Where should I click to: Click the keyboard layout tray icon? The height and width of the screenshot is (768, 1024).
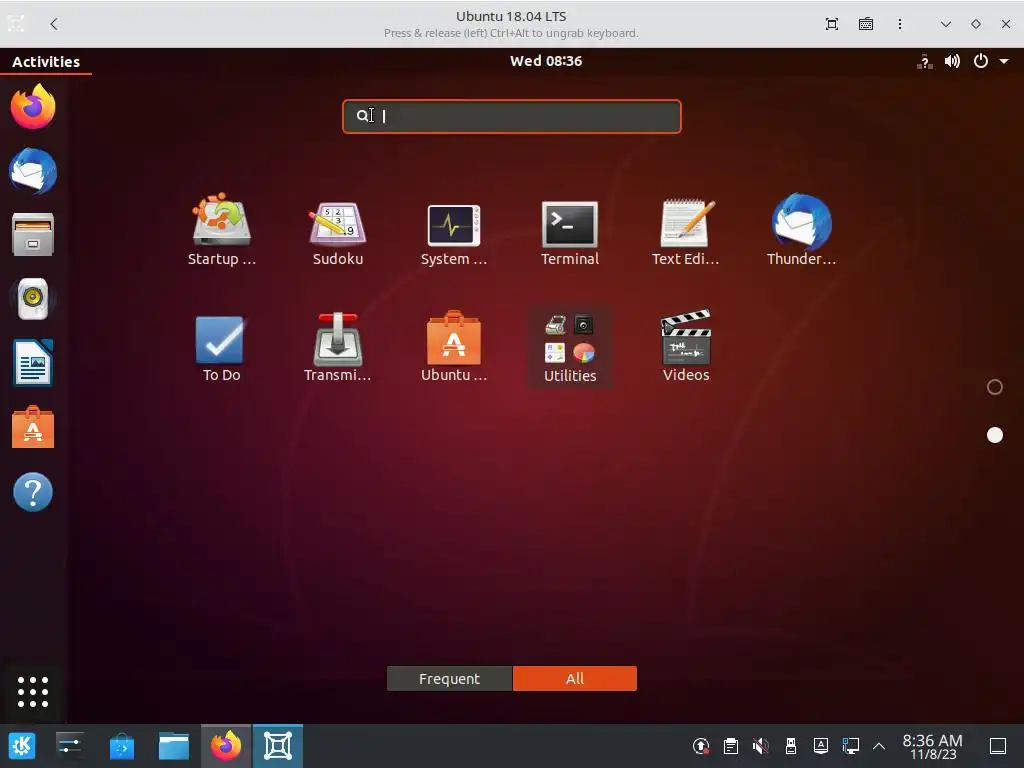point(821,746)
